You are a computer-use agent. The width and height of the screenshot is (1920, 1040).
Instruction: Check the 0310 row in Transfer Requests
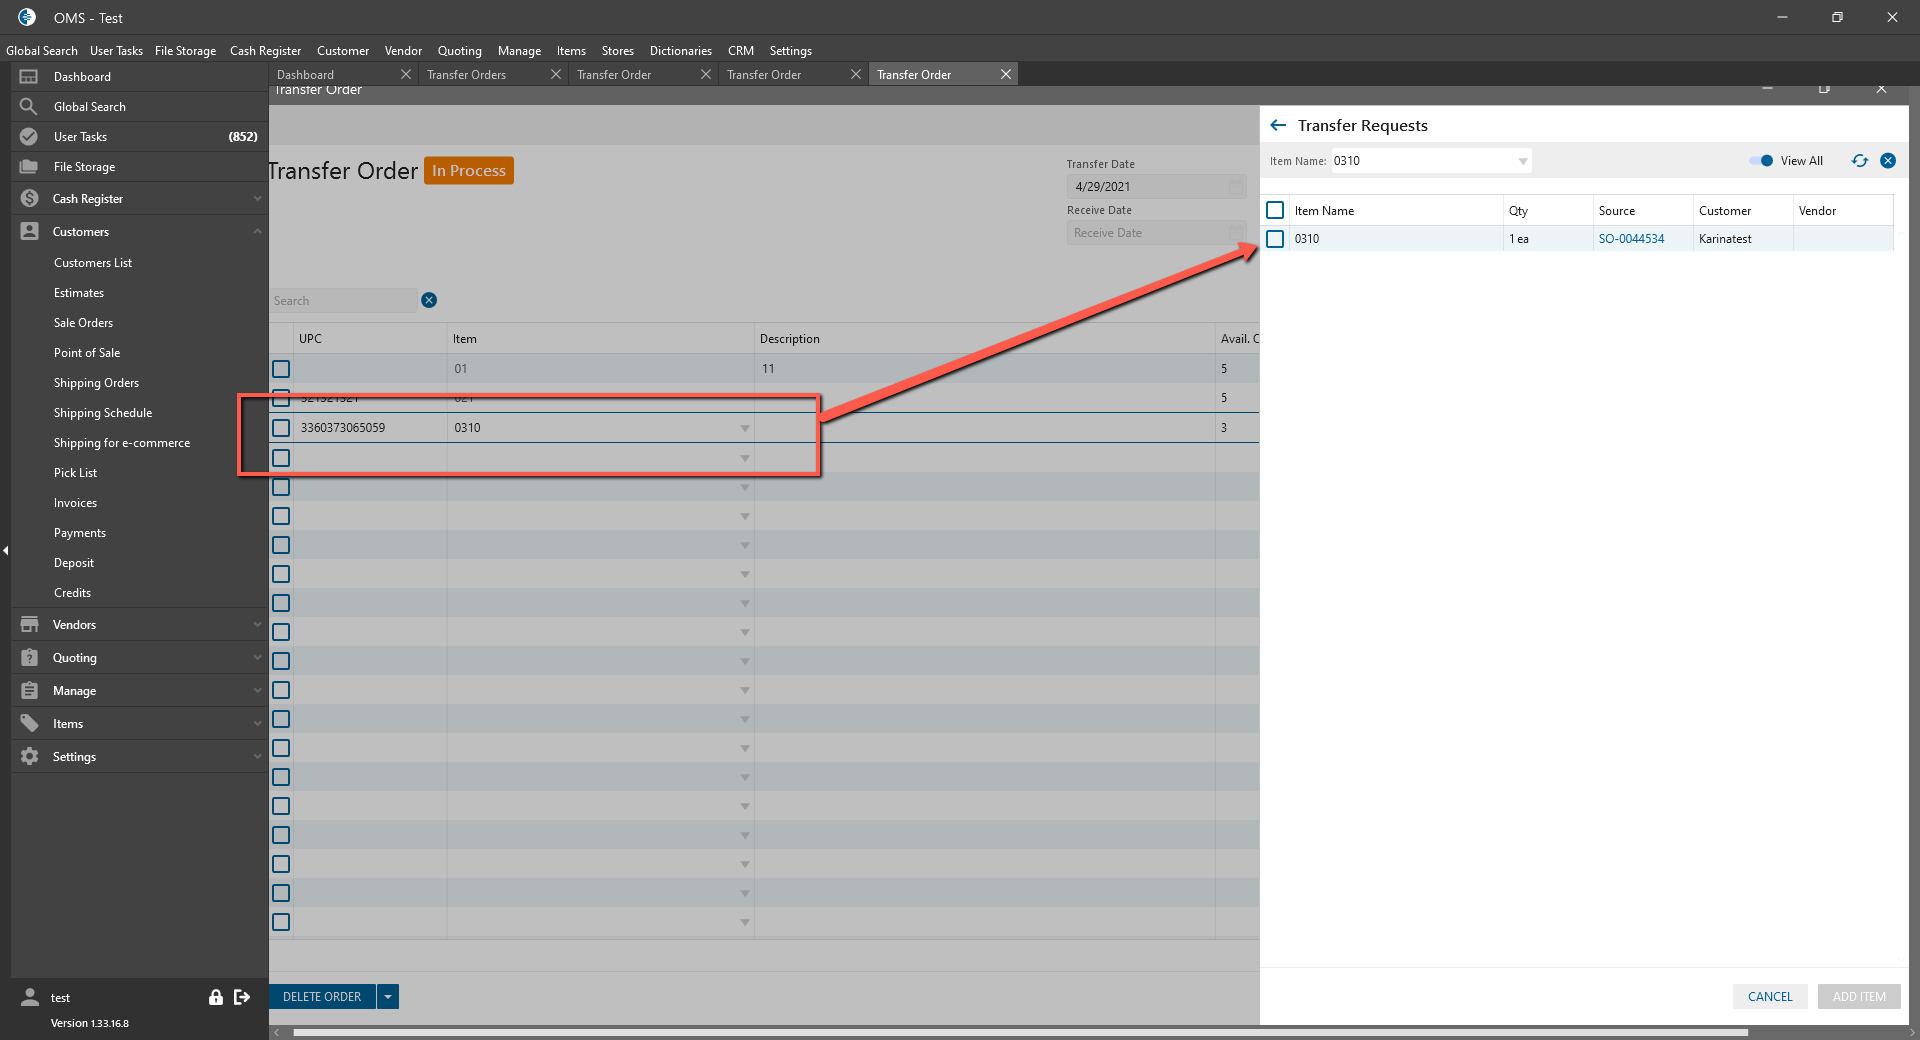pos(1275,239)
